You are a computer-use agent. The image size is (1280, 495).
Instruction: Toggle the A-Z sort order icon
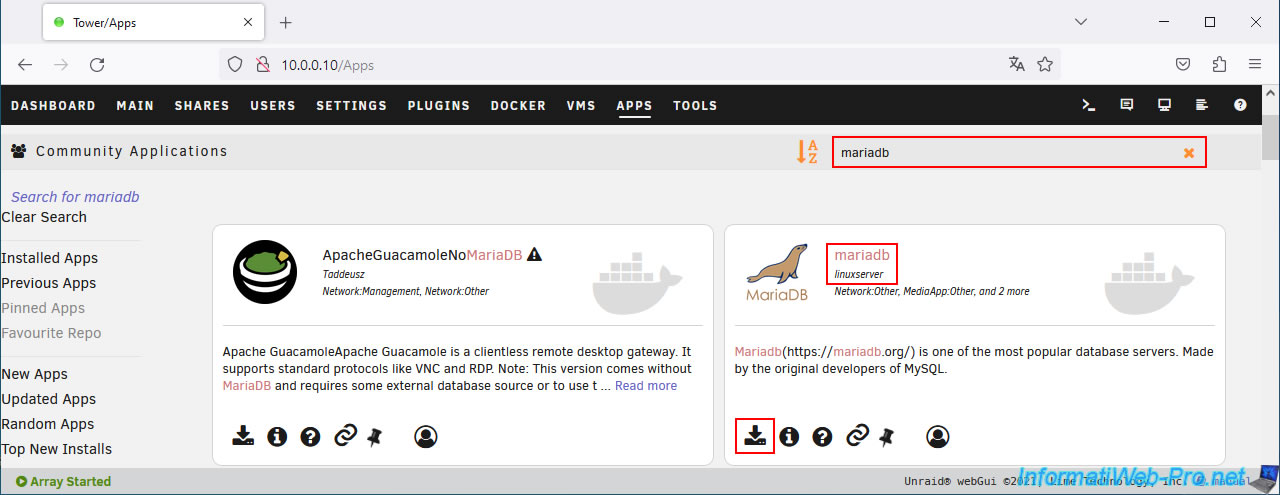[806, 152]
